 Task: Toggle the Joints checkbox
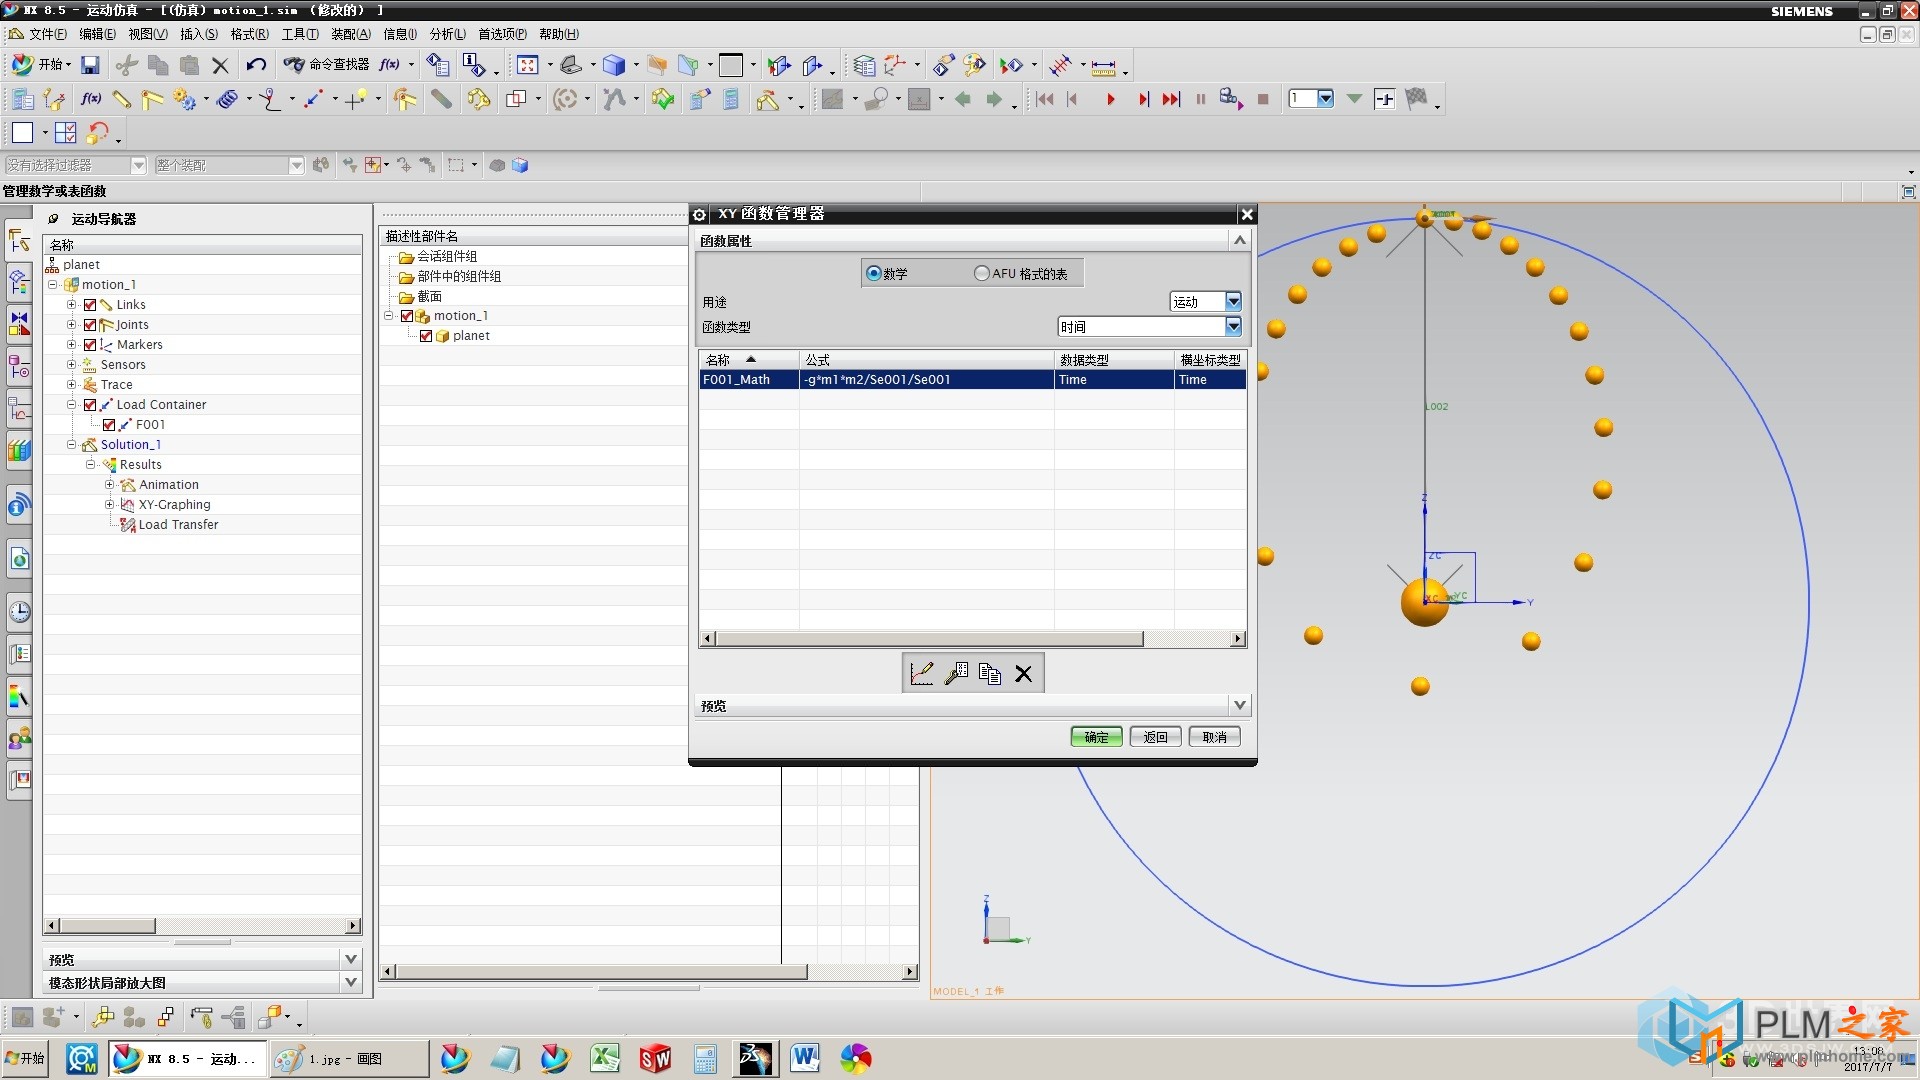tap(90, 325)
